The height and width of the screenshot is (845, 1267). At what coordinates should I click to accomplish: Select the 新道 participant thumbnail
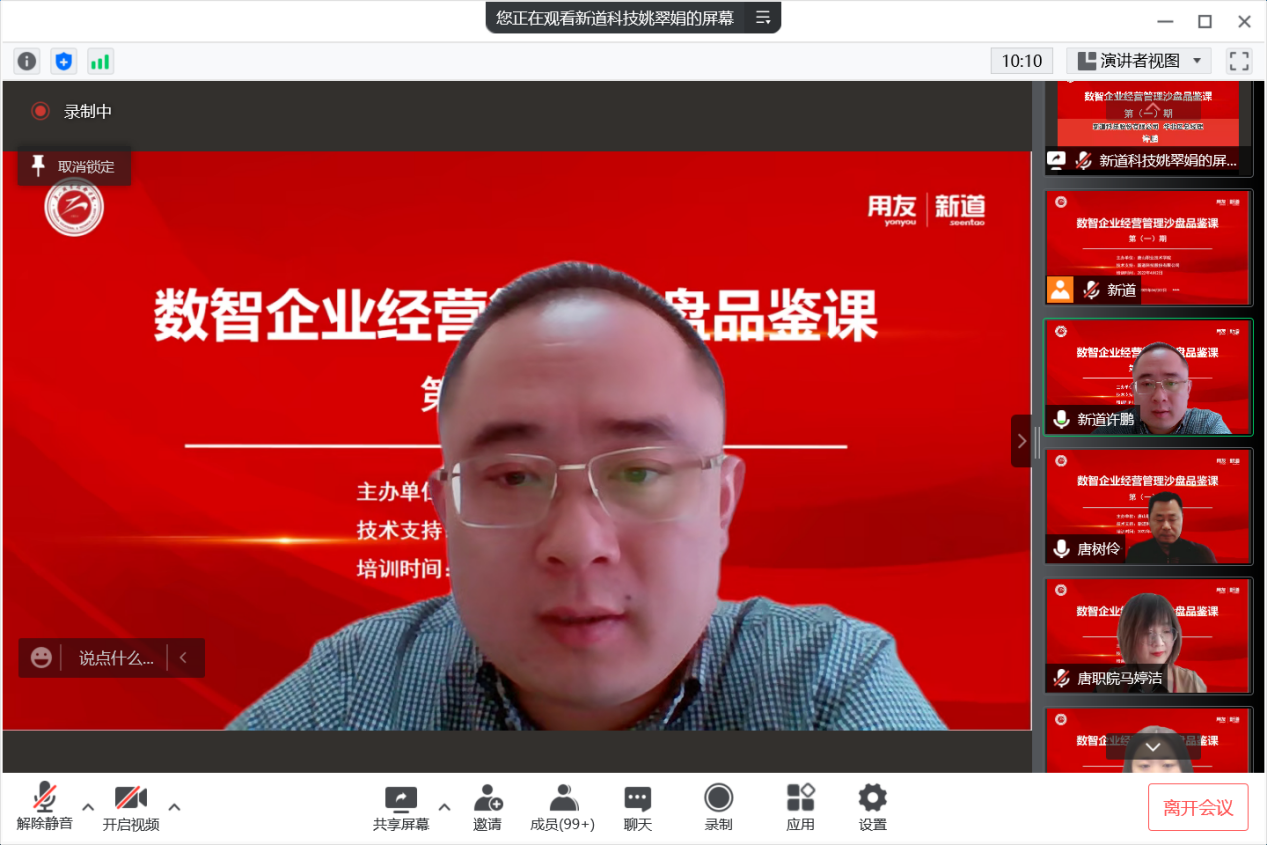coord(1148,247)
